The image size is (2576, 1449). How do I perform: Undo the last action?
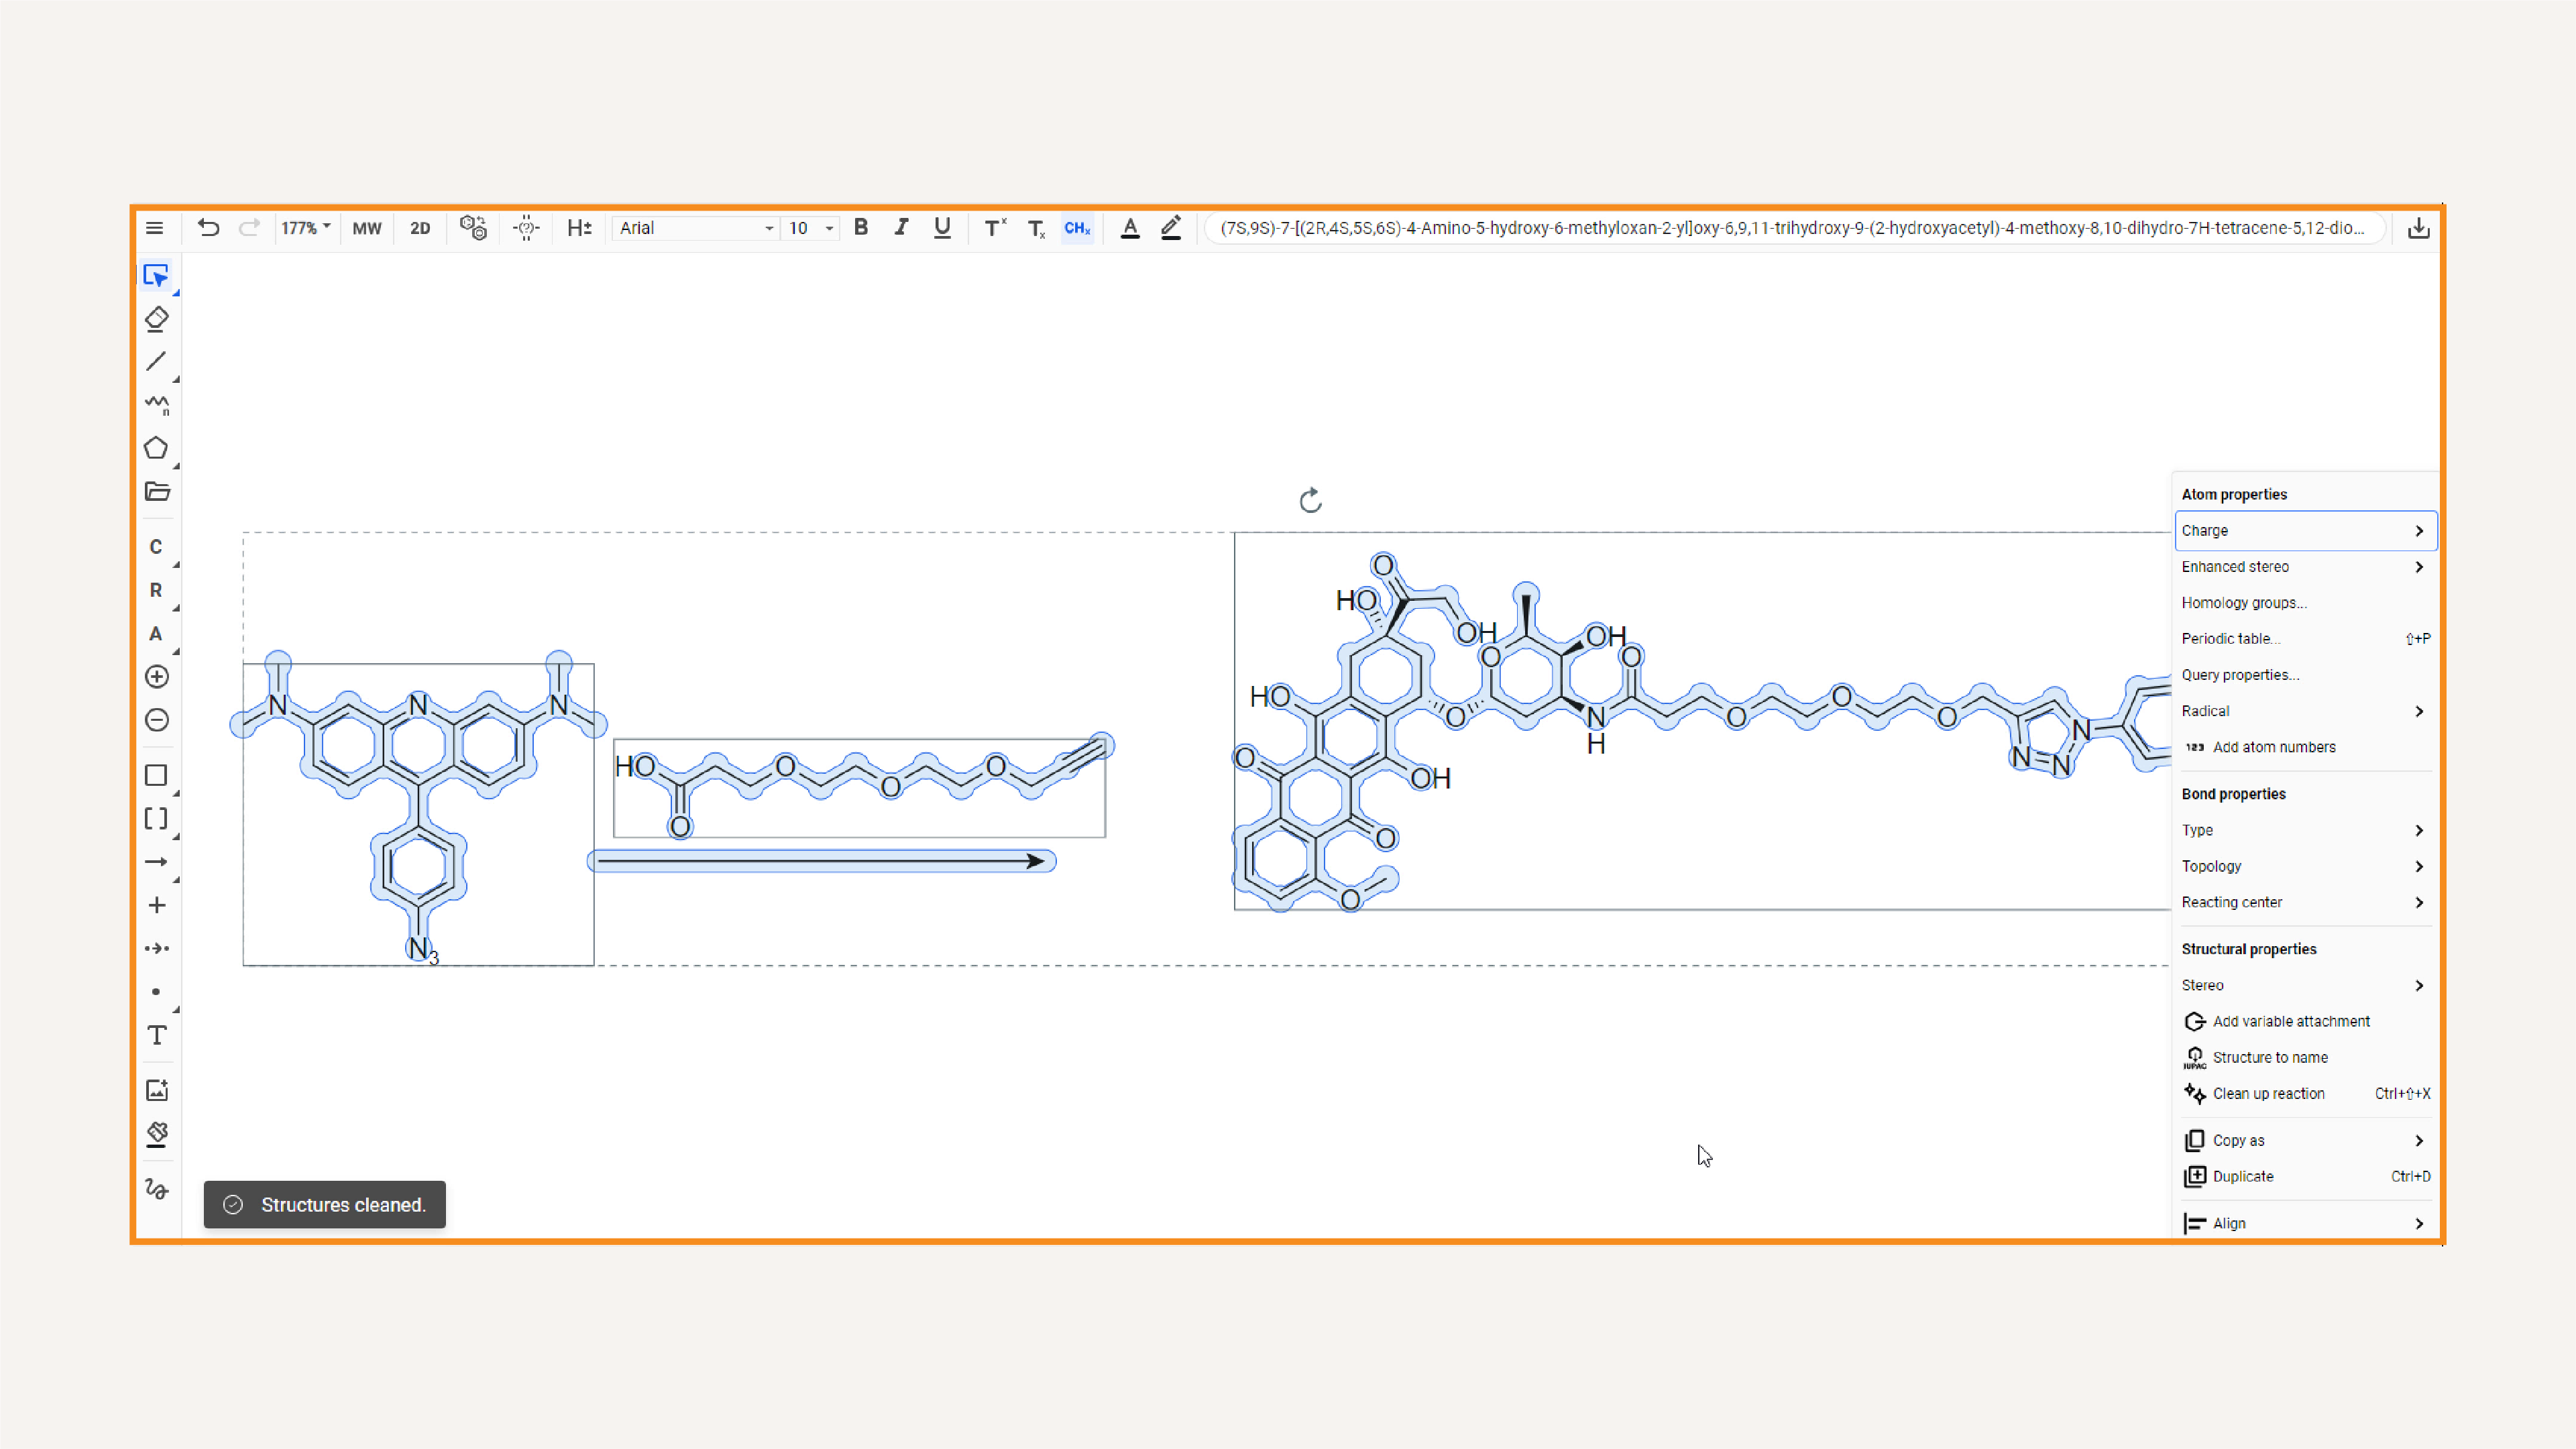point(208,228)
